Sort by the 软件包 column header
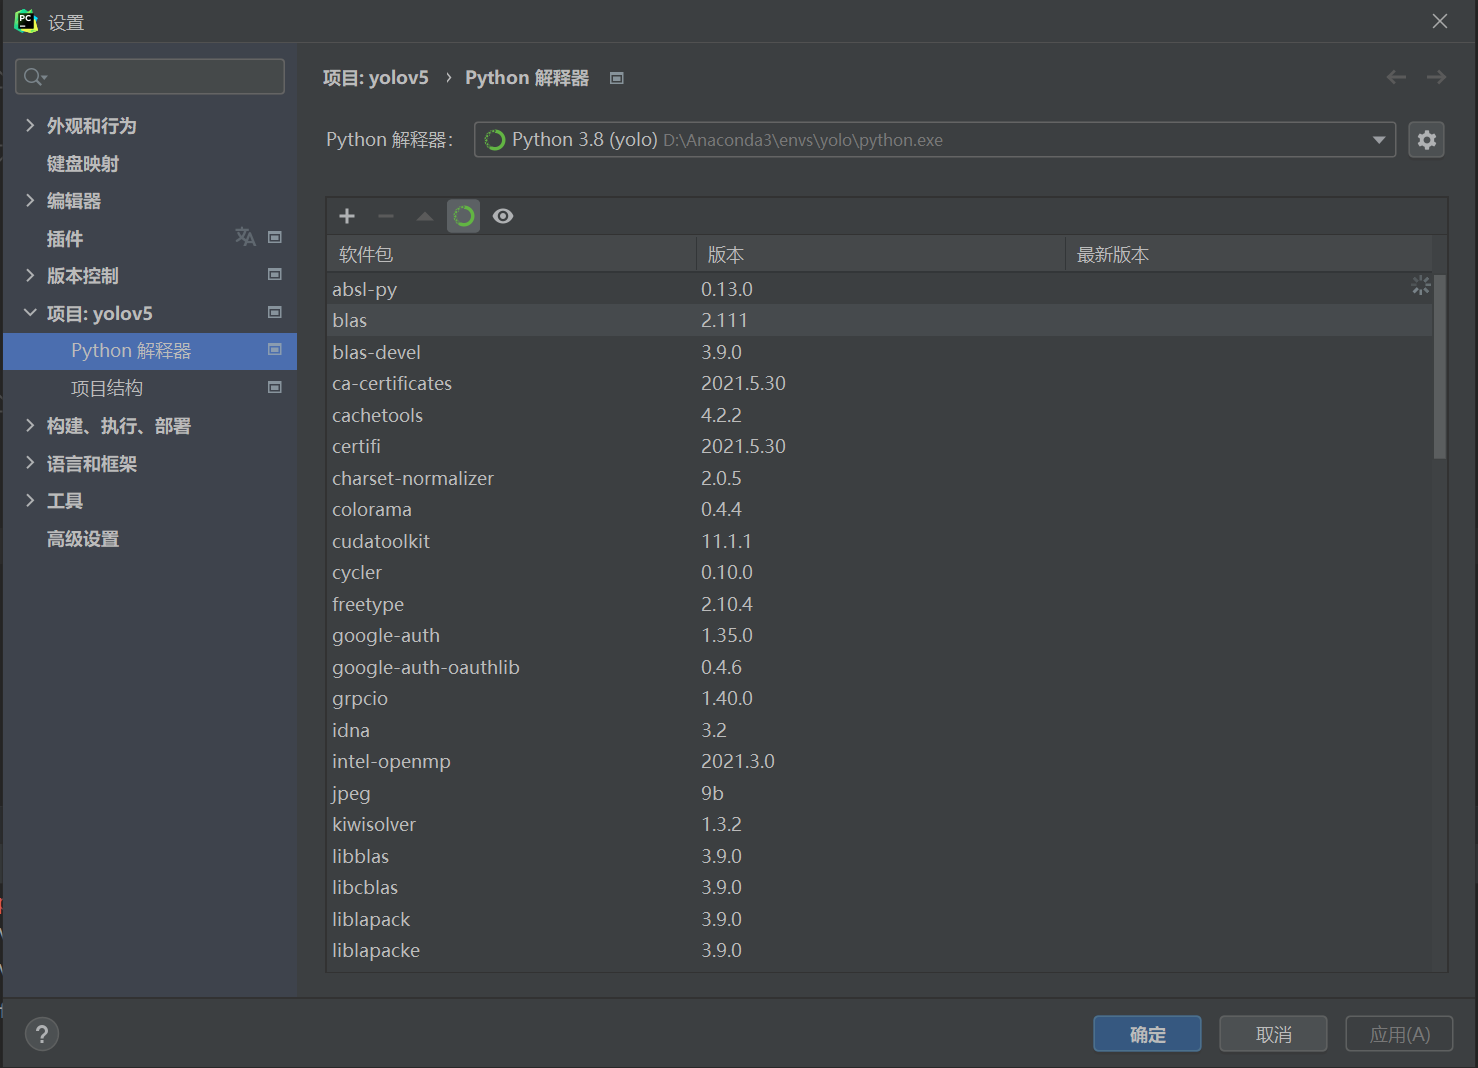Viewport: 1478px width, 1068px height. 511,254
